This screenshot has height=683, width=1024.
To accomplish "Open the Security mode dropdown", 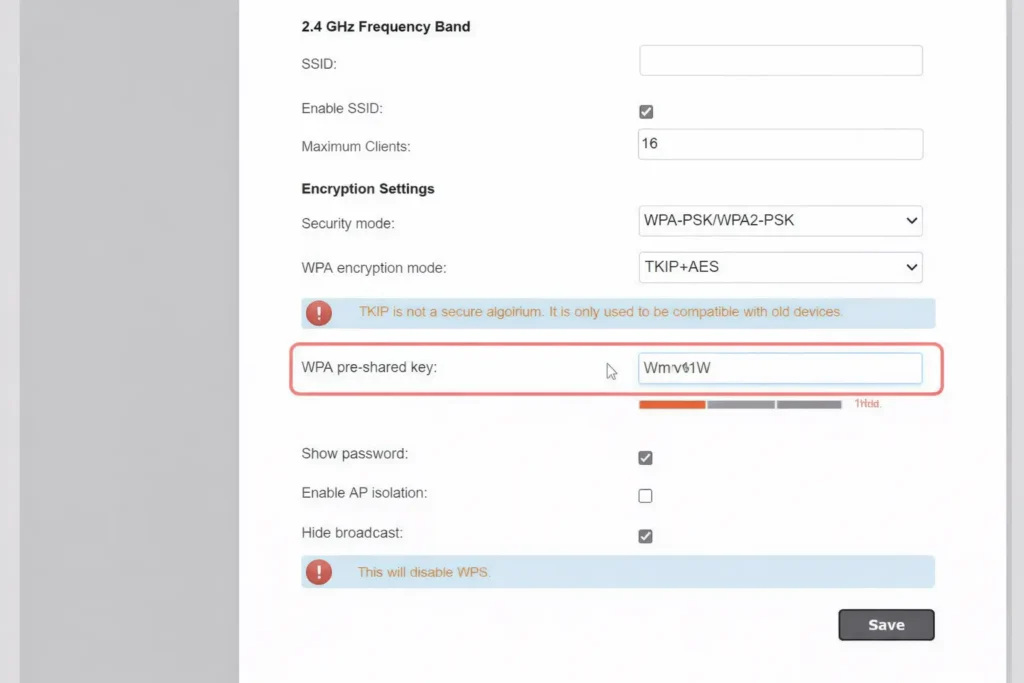I will click(x=780, y=221).
